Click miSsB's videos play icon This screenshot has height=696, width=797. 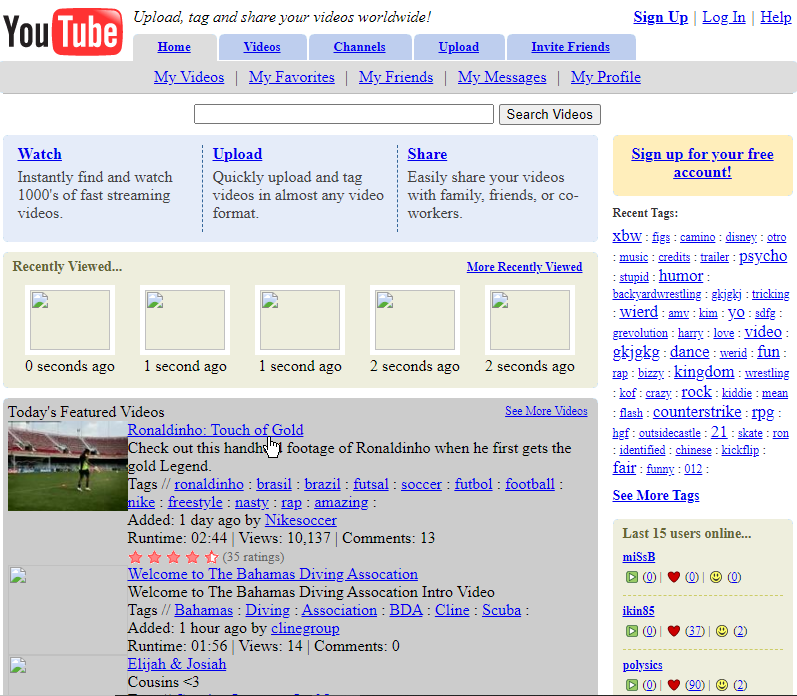point(632,577)
